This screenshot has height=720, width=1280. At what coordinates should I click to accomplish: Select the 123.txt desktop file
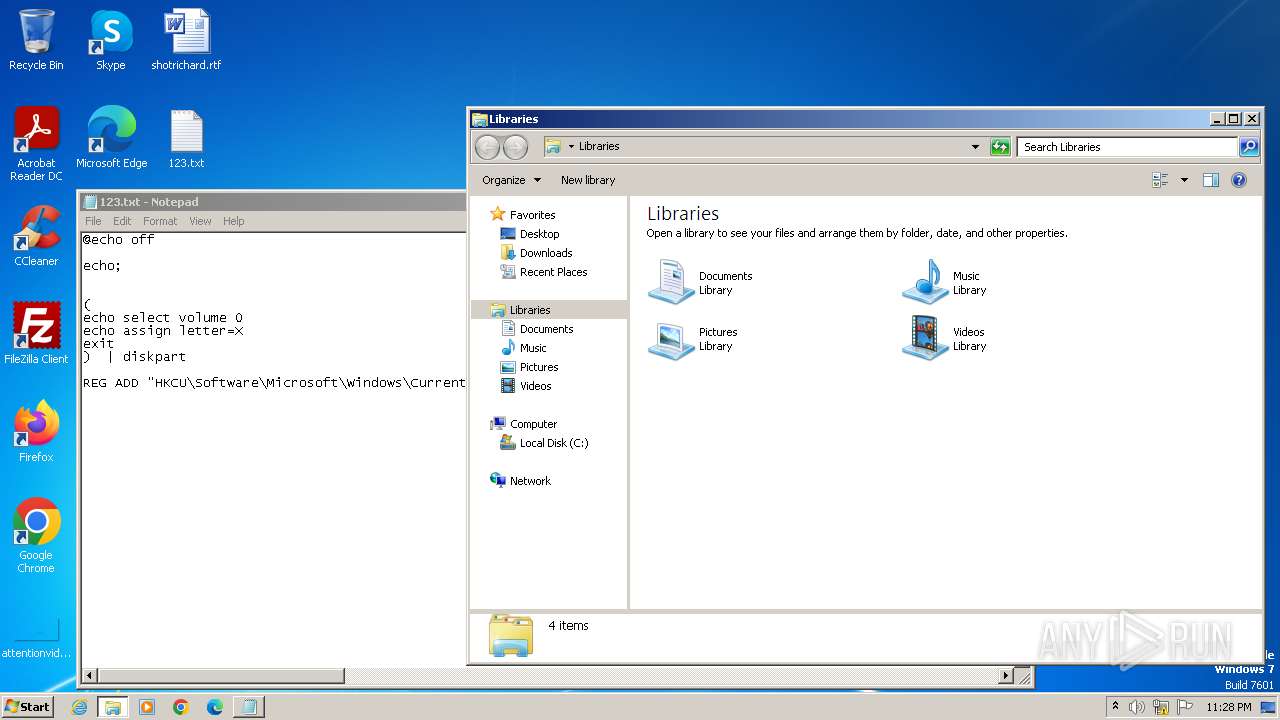[186, 138]
